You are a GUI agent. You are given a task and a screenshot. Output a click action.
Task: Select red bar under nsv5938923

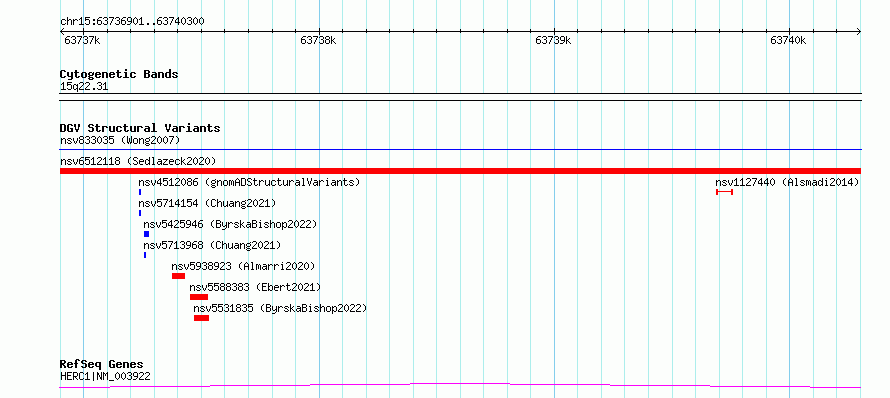[178, 276]
